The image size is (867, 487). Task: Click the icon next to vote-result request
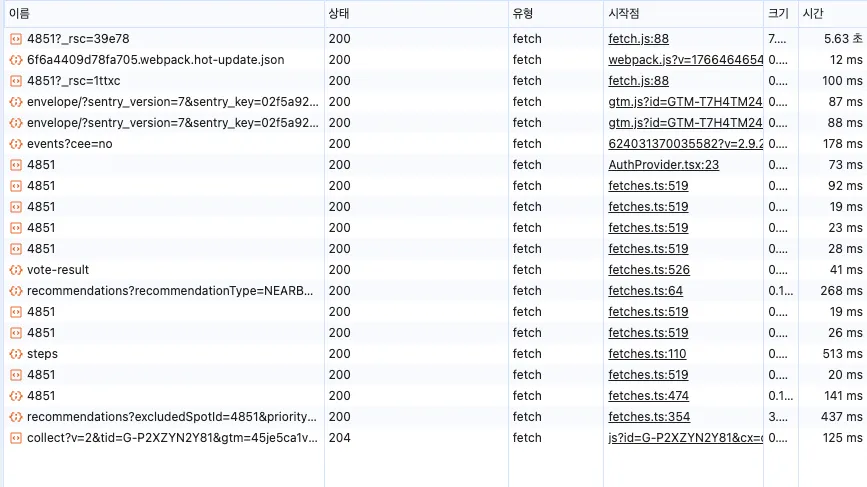[15, 270]
